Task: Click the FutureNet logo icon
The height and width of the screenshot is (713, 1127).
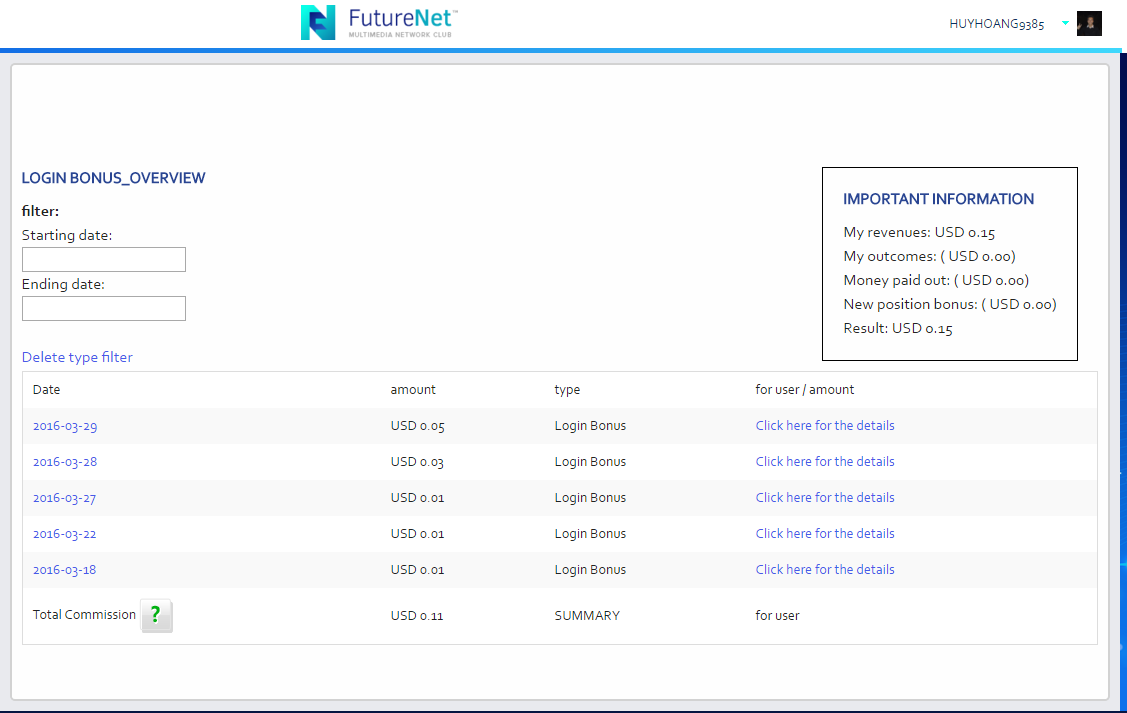Action: click(x=318, y=22)
